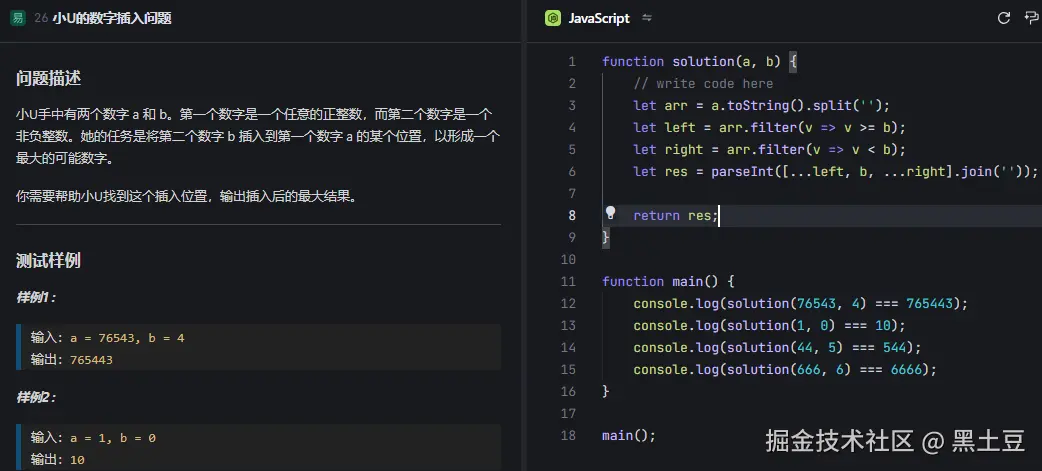Image resolution: width=1042 pixels, height=471 pixels.
Task: Click line number 17 in the gutter
Action: (x=568, y=413)
